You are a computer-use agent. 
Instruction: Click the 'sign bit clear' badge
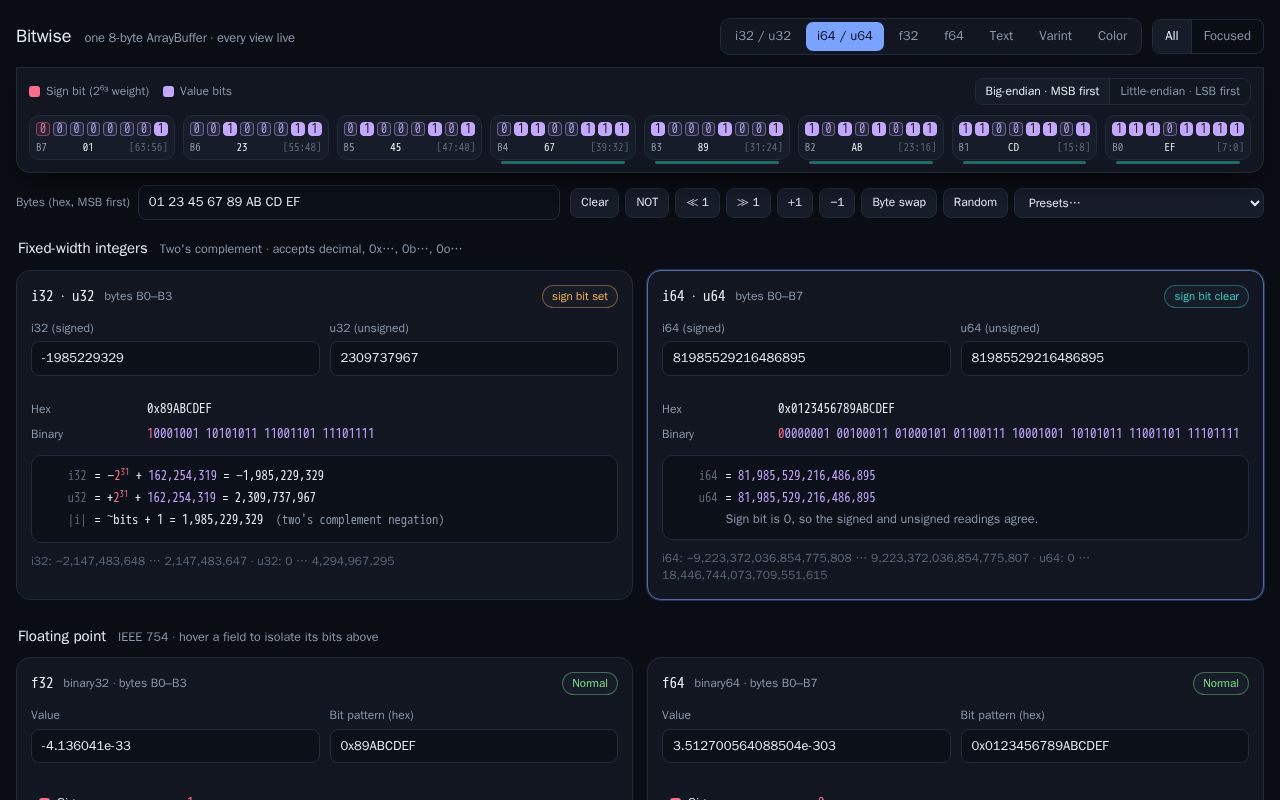1206,296
